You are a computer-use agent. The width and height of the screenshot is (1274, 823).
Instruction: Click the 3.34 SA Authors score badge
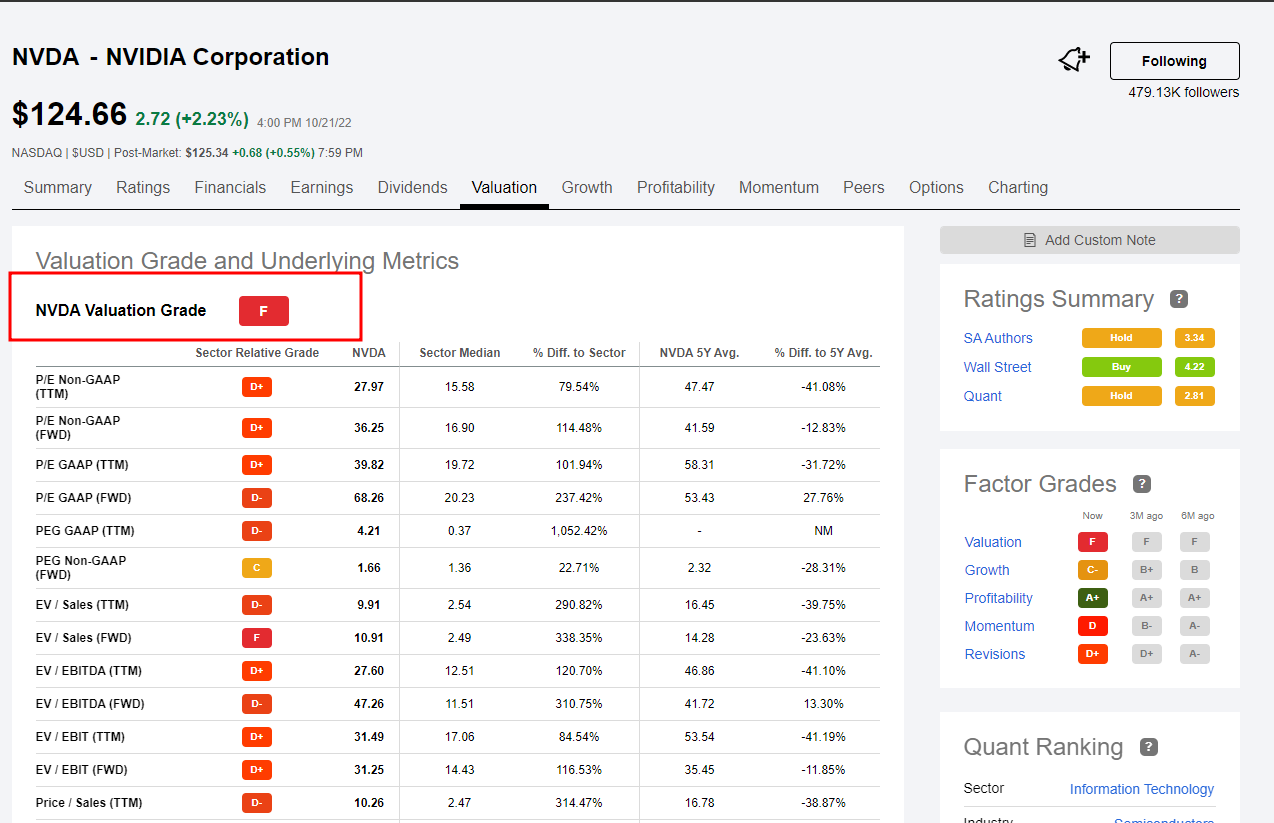tap(1195, 338)
